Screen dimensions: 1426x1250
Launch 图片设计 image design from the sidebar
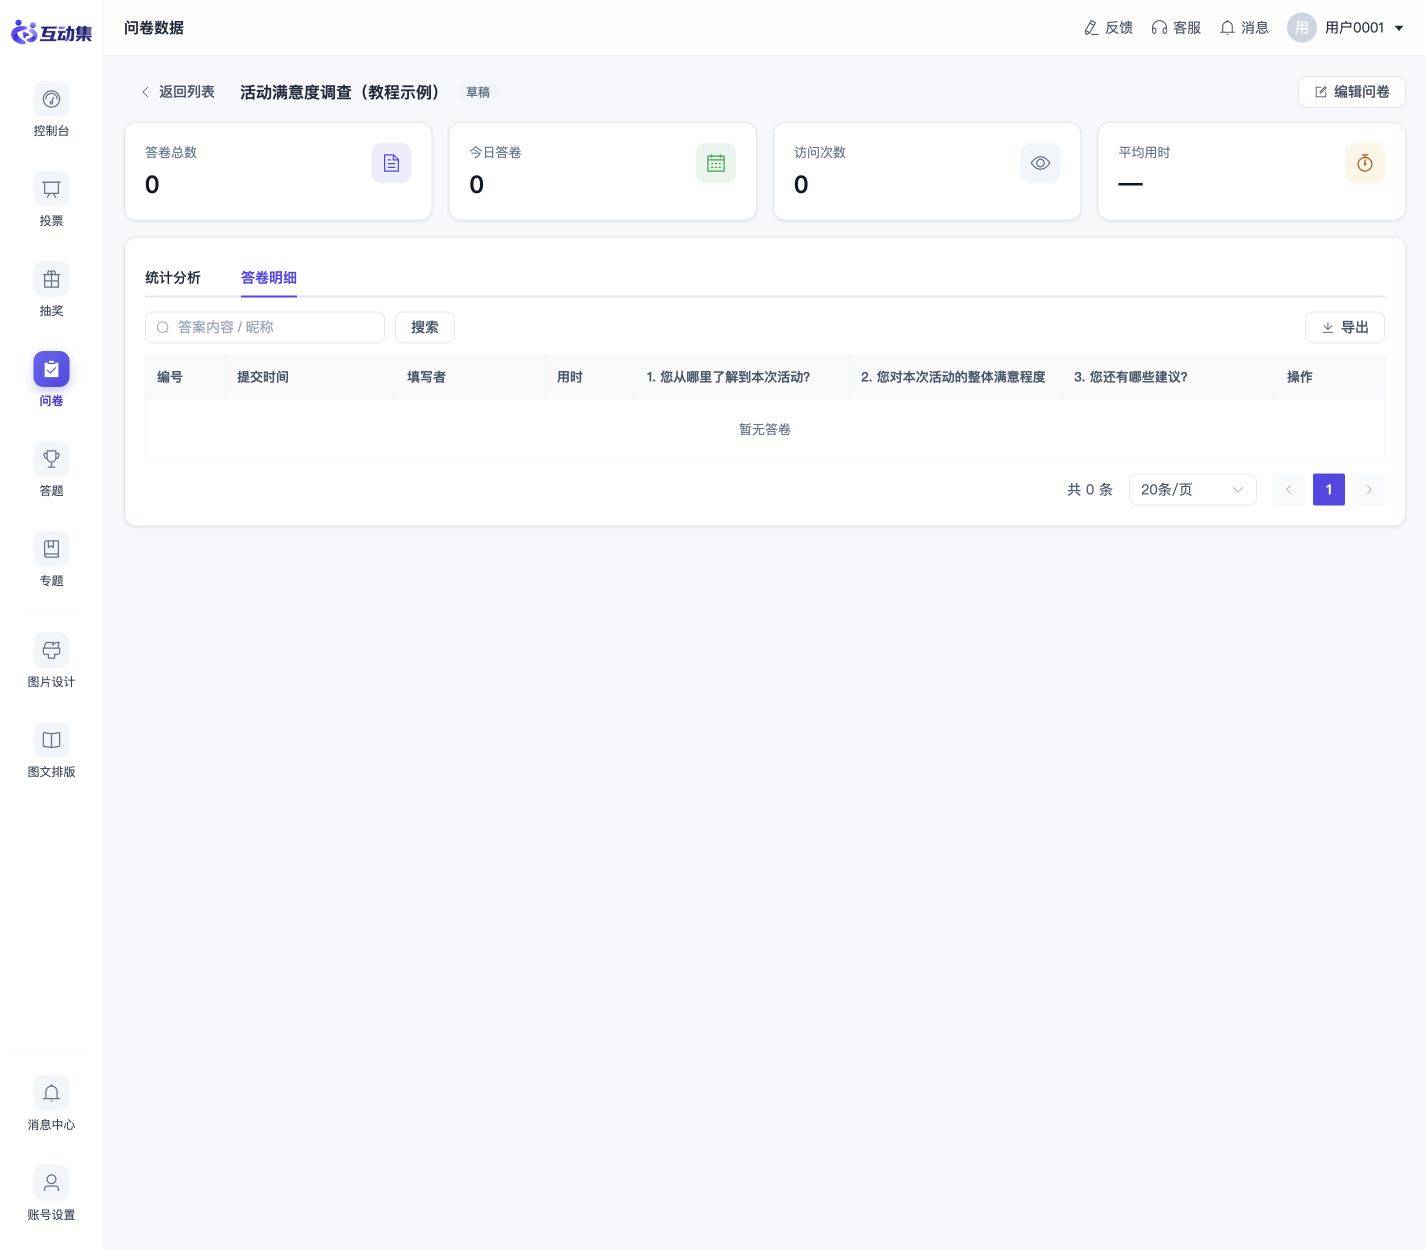pos(51,650)
